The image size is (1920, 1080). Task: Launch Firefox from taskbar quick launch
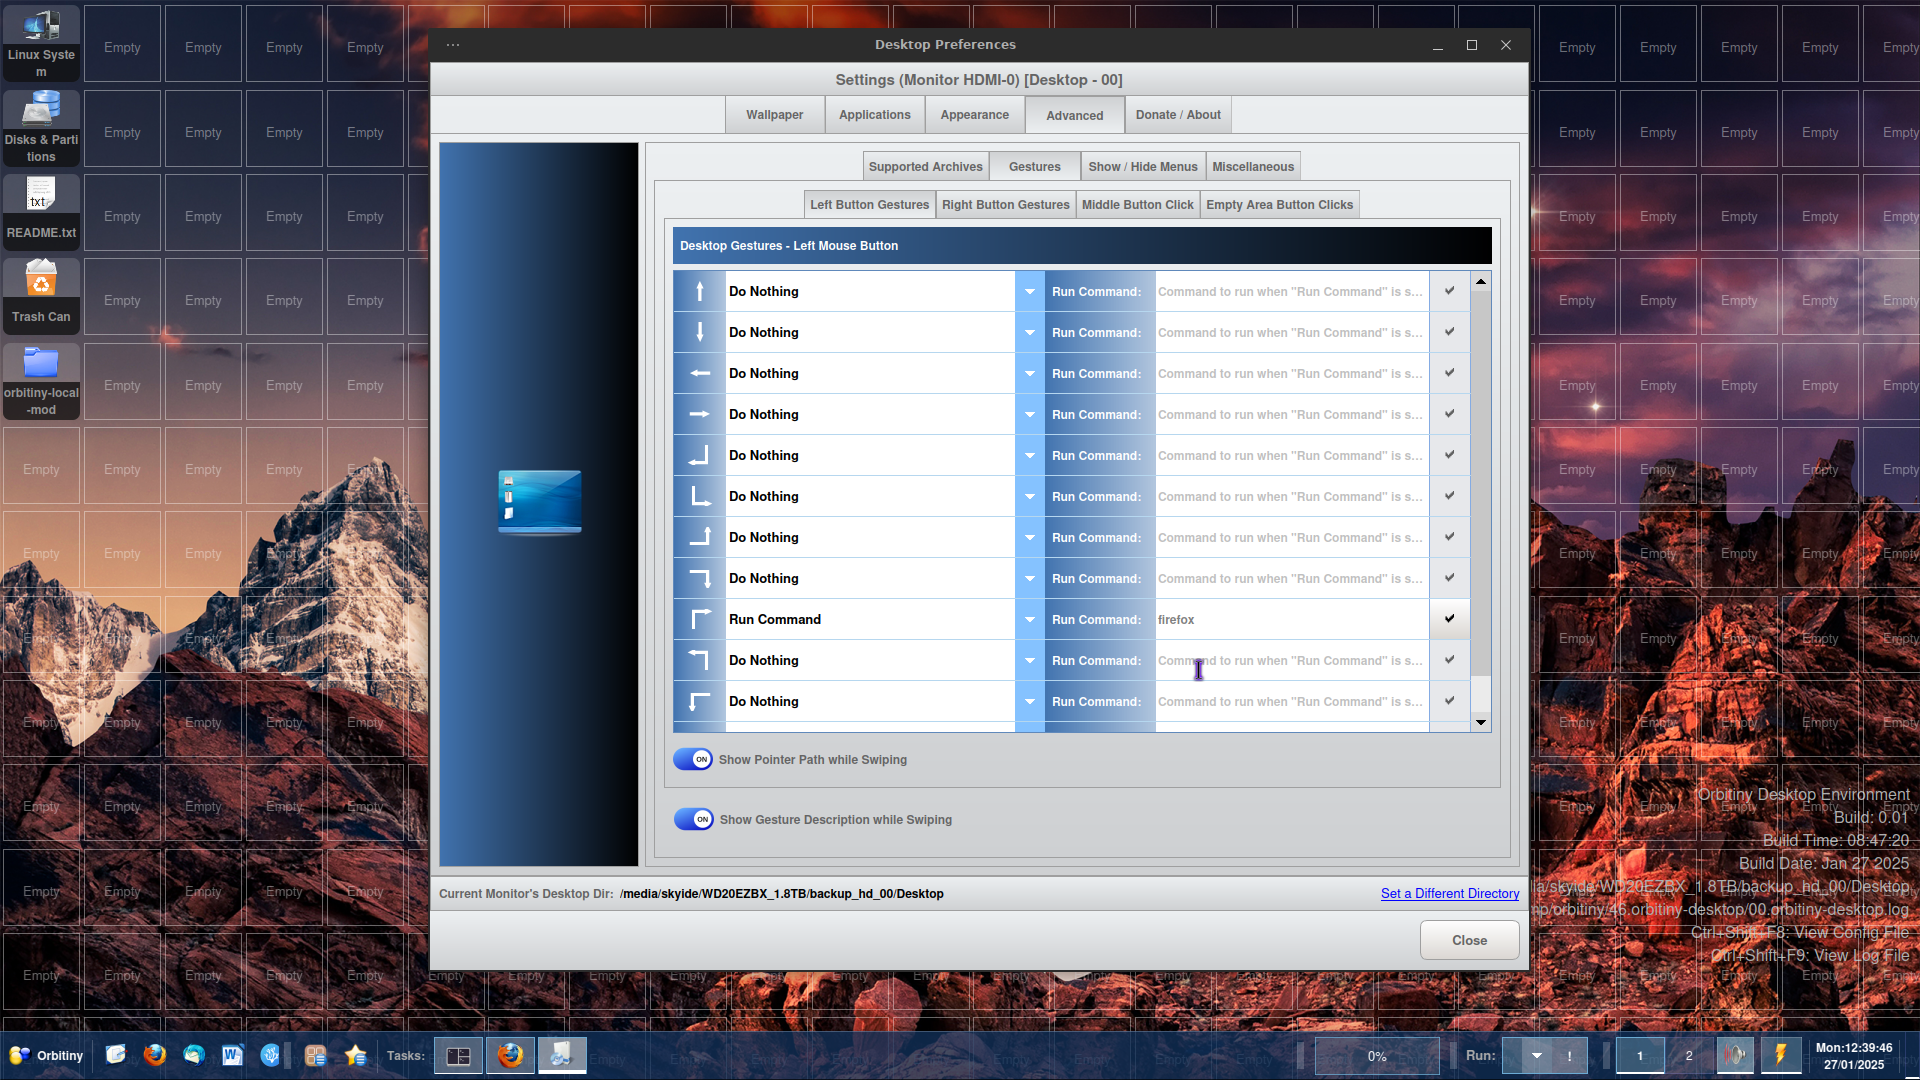(x=154, y=1055)
